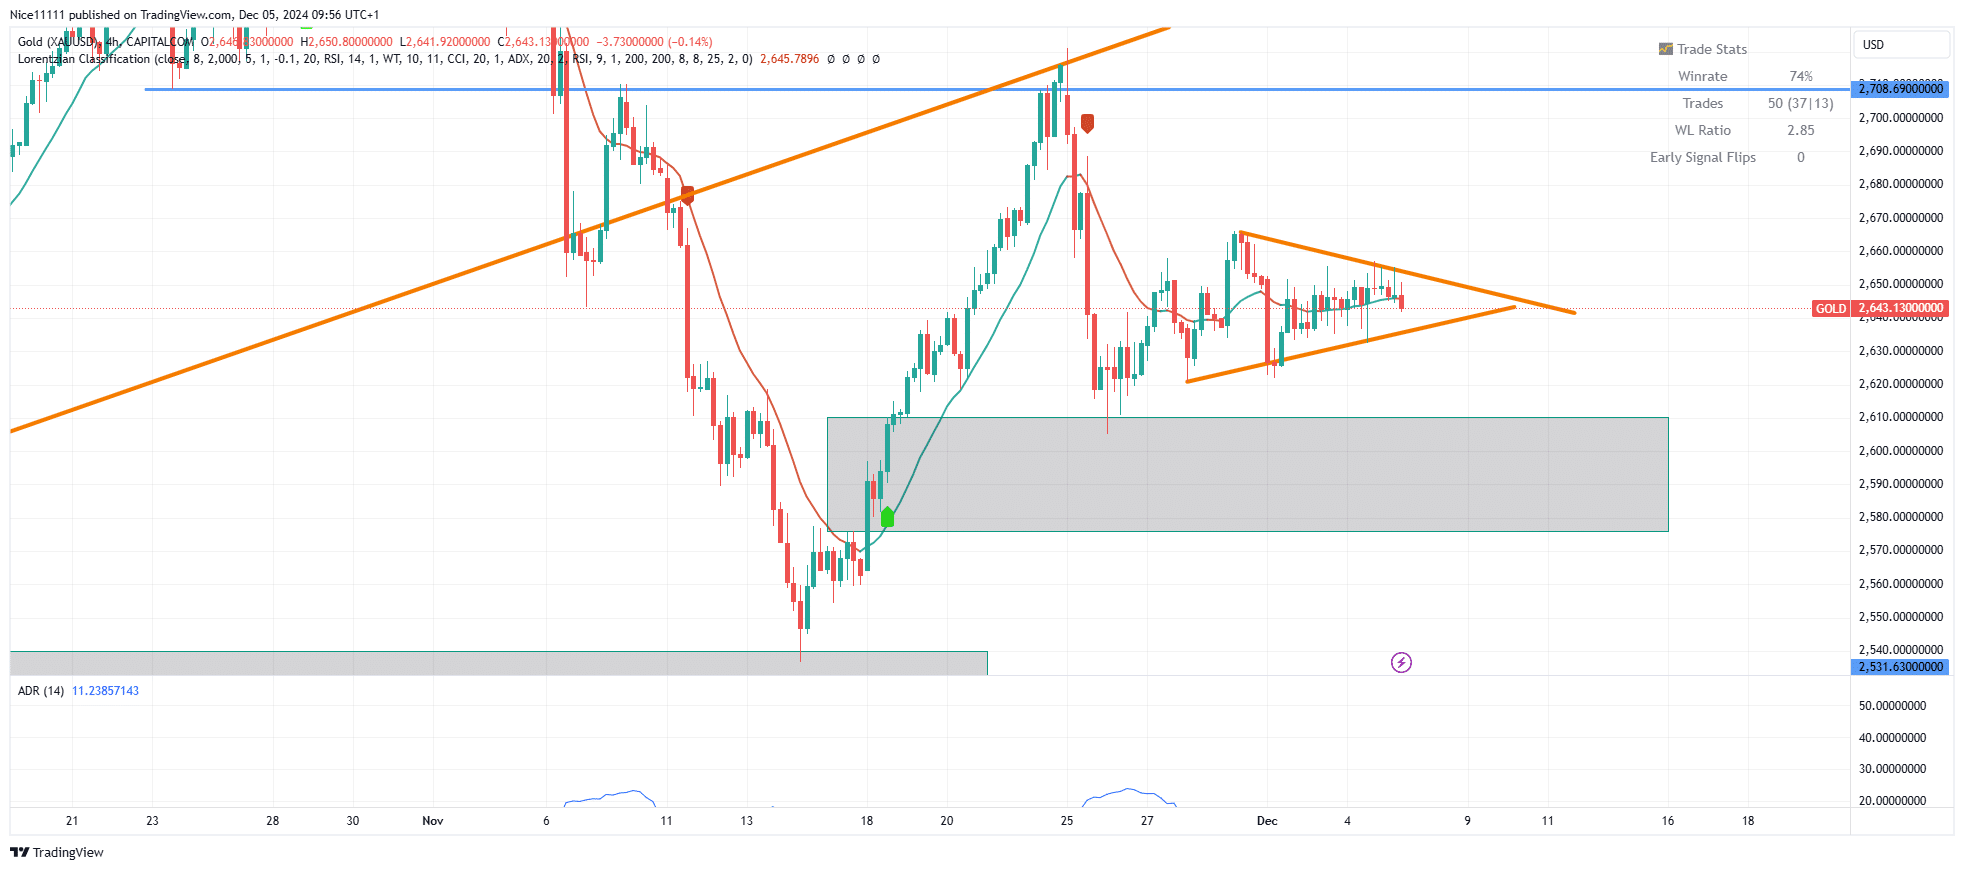
Task: Click the Trade Stats table icon
Action: tap(1665, 49)
